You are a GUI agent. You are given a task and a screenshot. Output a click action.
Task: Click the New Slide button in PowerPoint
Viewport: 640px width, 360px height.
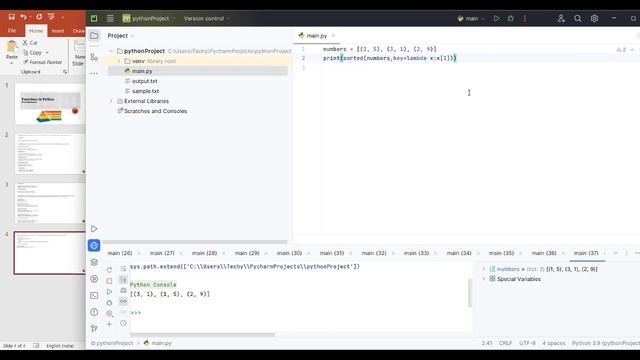click(79, 53)
